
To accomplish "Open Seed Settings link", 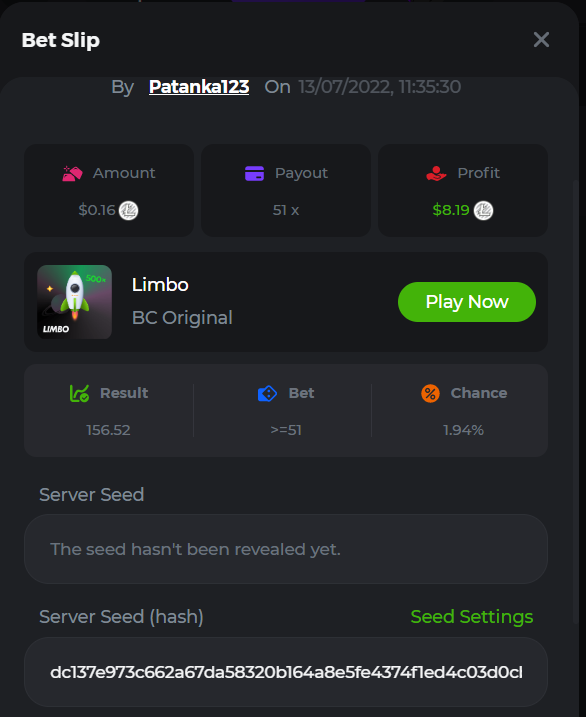I will pos(472,616).
